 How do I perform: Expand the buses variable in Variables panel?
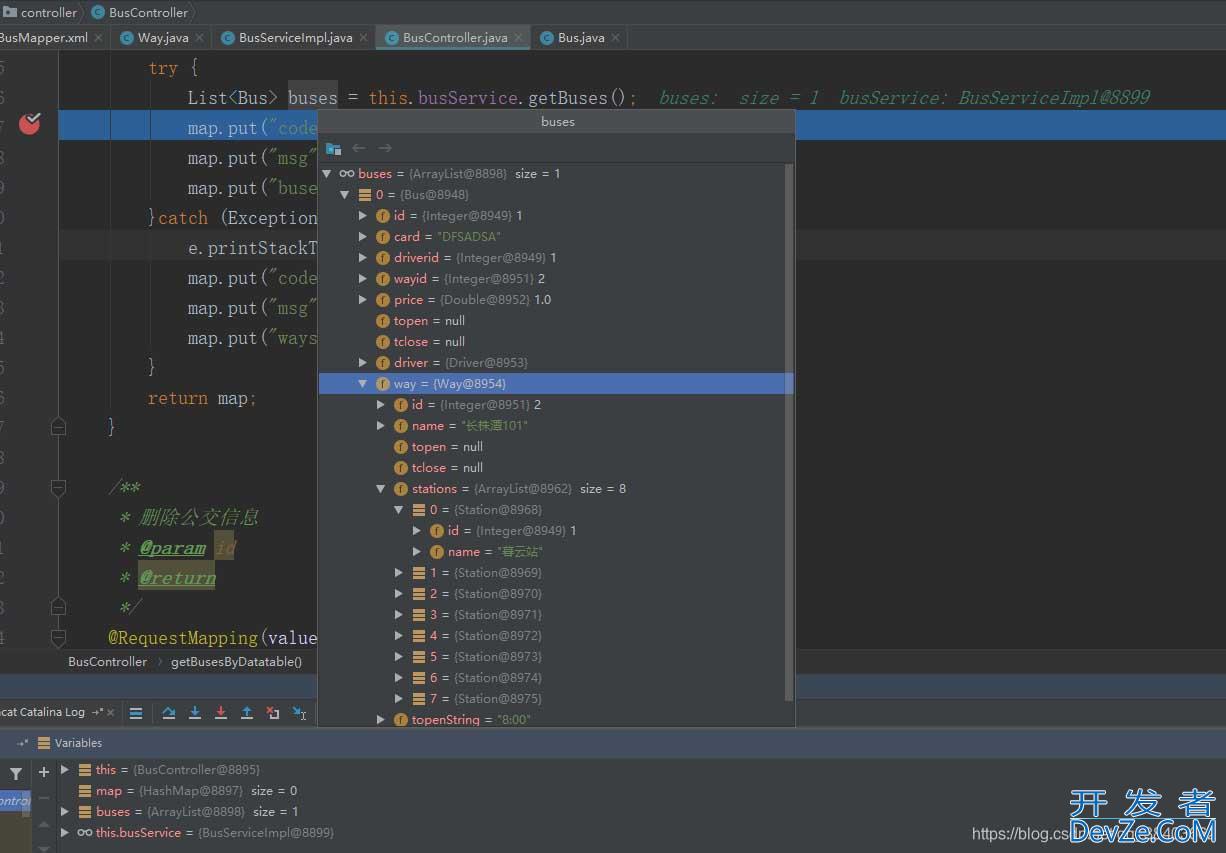point(65,811)
